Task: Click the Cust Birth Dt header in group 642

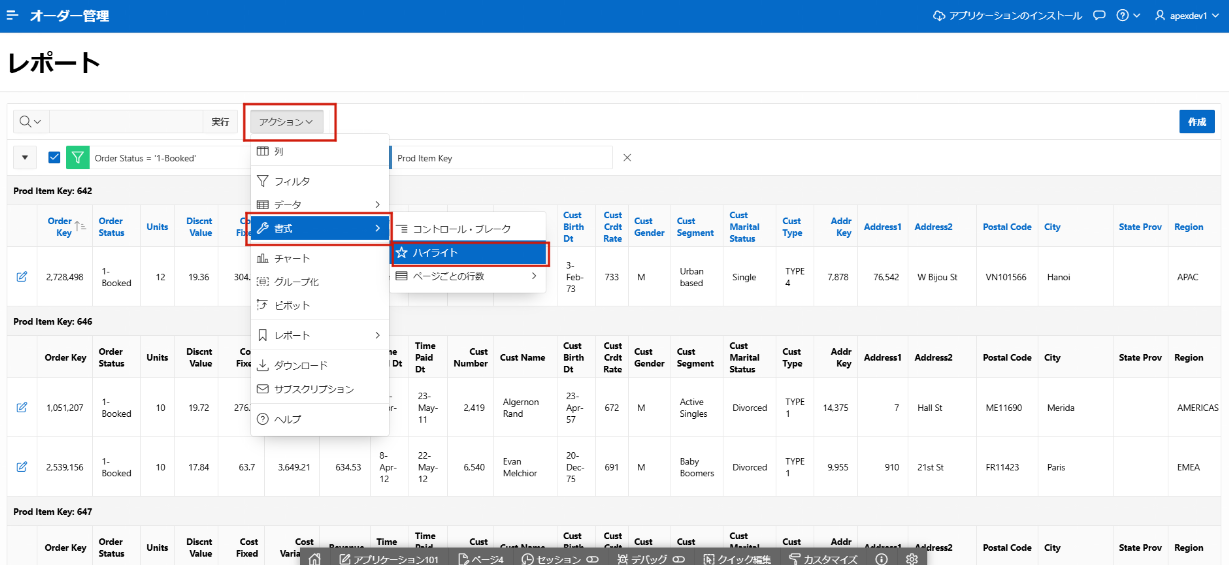Action: coord(573,227)
